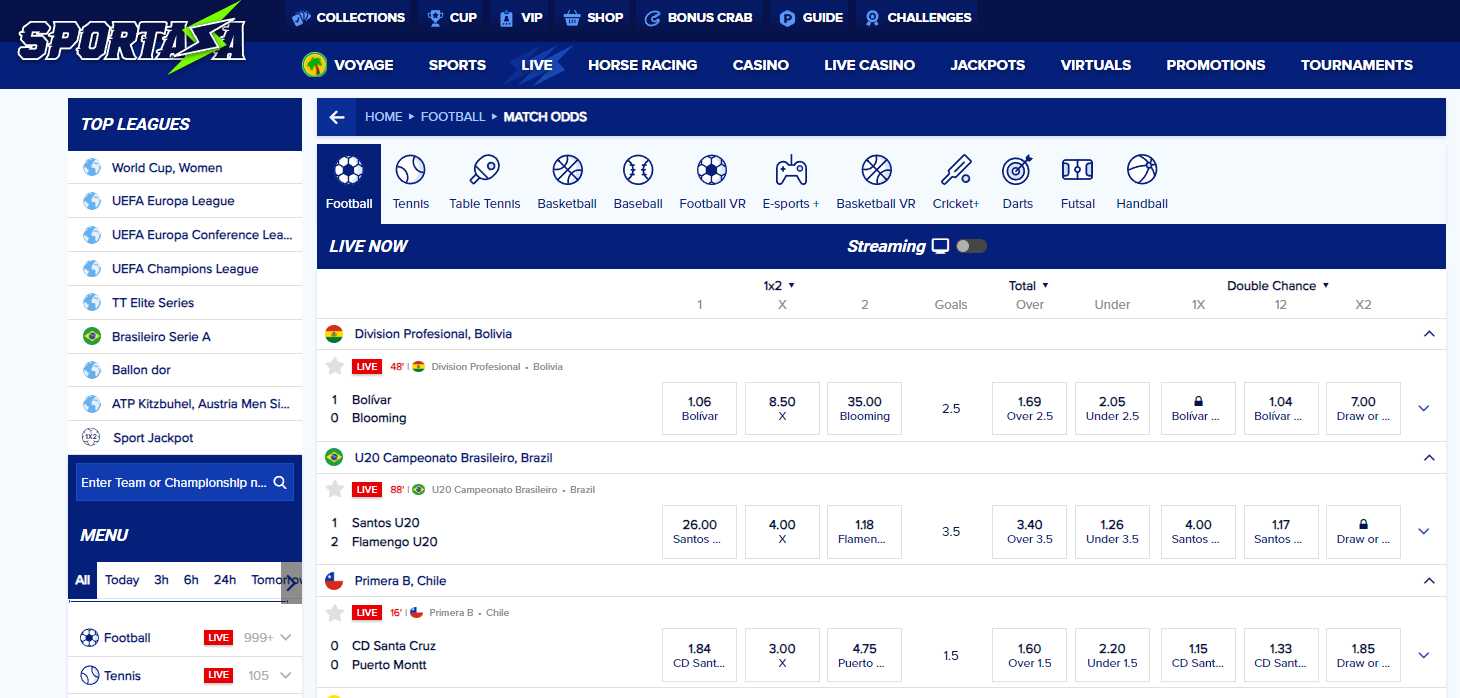Open the LIVE CASINO menu item

[x=869, y=64]
